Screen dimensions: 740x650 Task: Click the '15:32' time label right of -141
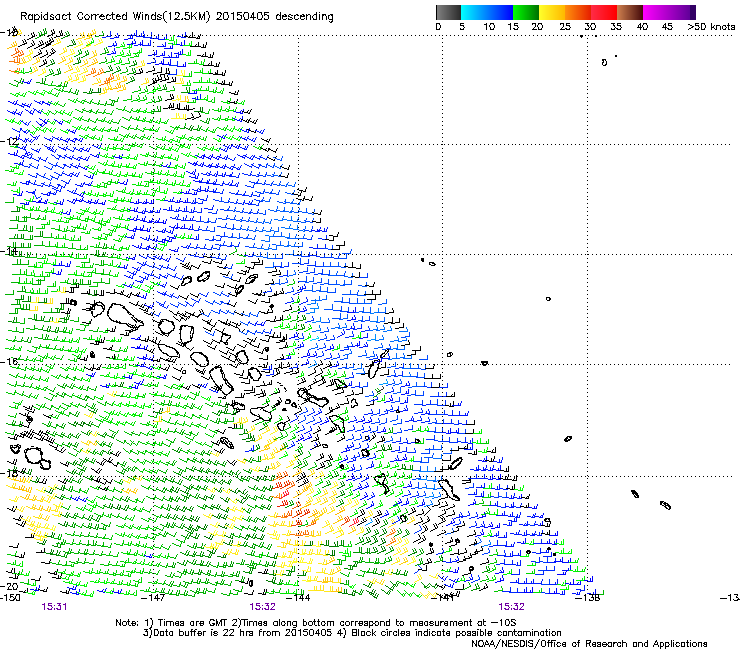point(512,607)
